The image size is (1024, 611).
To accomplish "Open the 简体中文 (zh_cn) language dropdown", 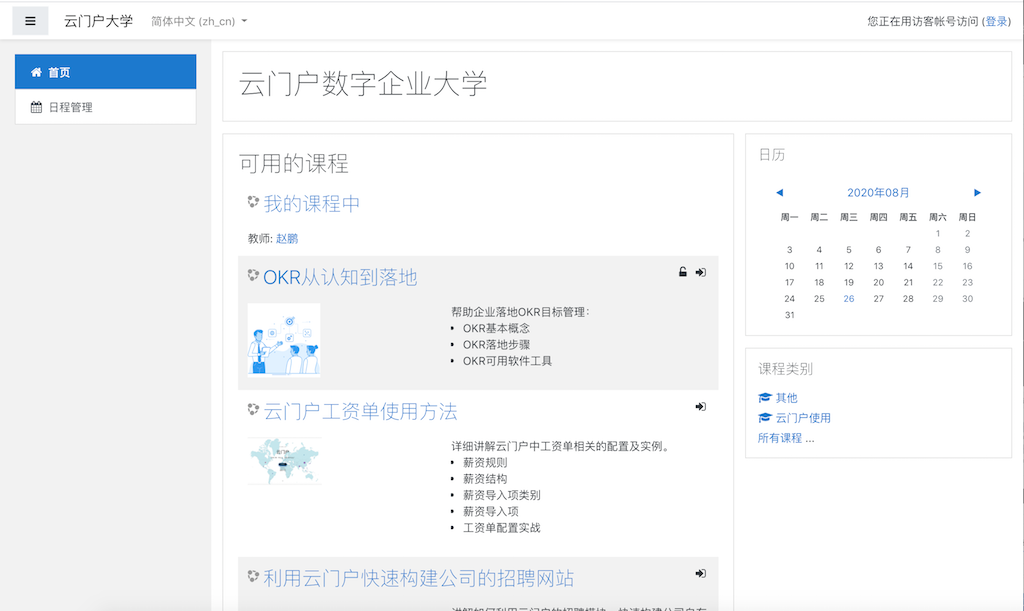I will coord(199,21).
